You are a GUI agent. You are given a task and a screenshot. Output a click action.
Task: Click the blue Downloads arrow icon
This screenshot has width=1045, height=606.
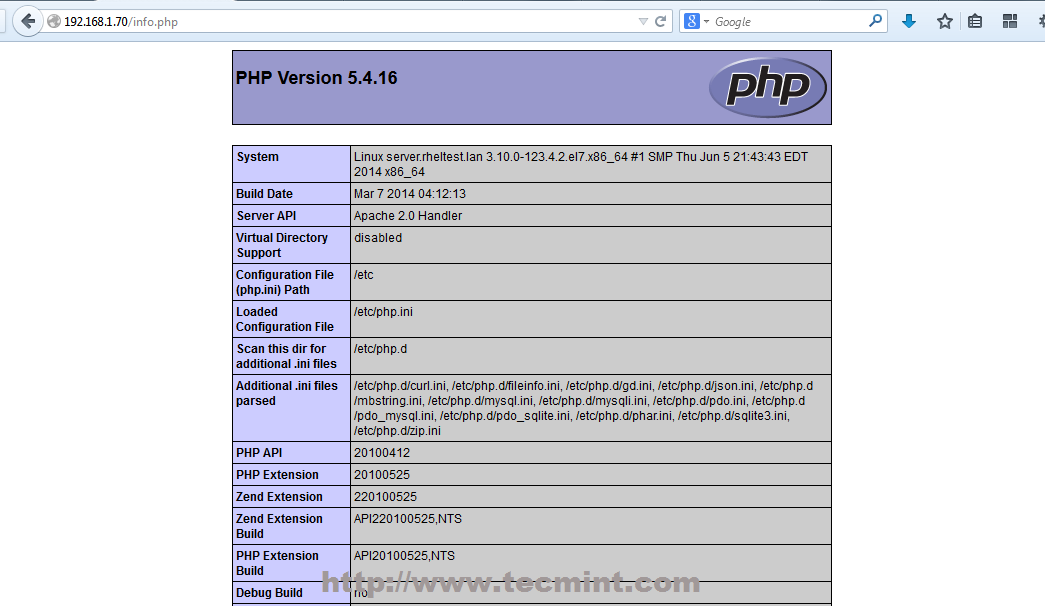pos(909,21)
